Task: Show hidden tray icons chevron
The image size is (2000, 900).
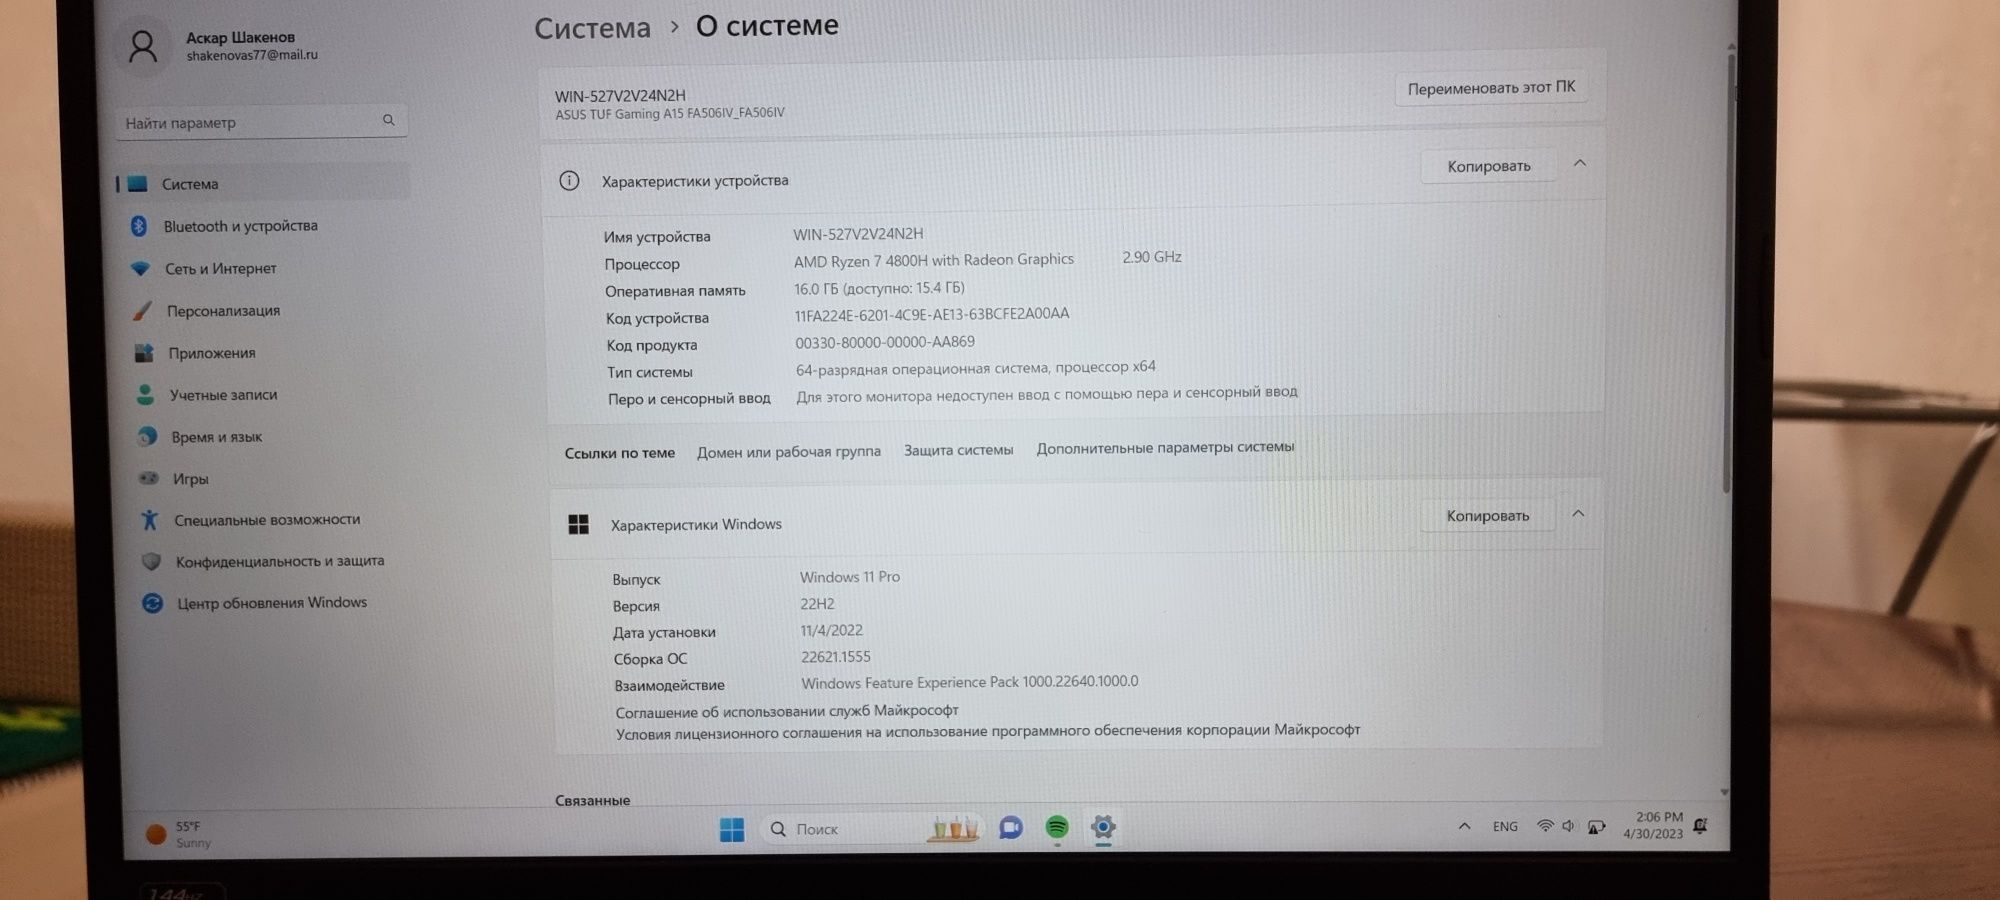Action: coord(1464,826)
